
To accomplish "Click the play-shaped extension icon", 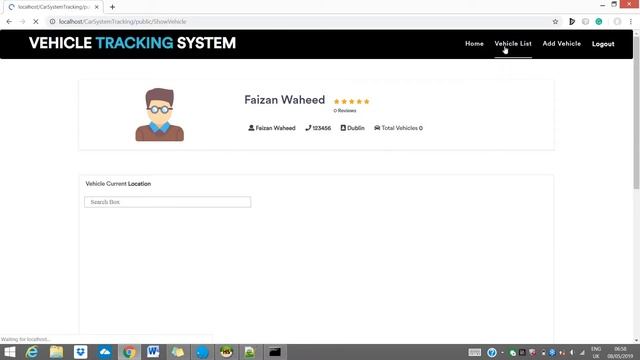I will 572,22.
